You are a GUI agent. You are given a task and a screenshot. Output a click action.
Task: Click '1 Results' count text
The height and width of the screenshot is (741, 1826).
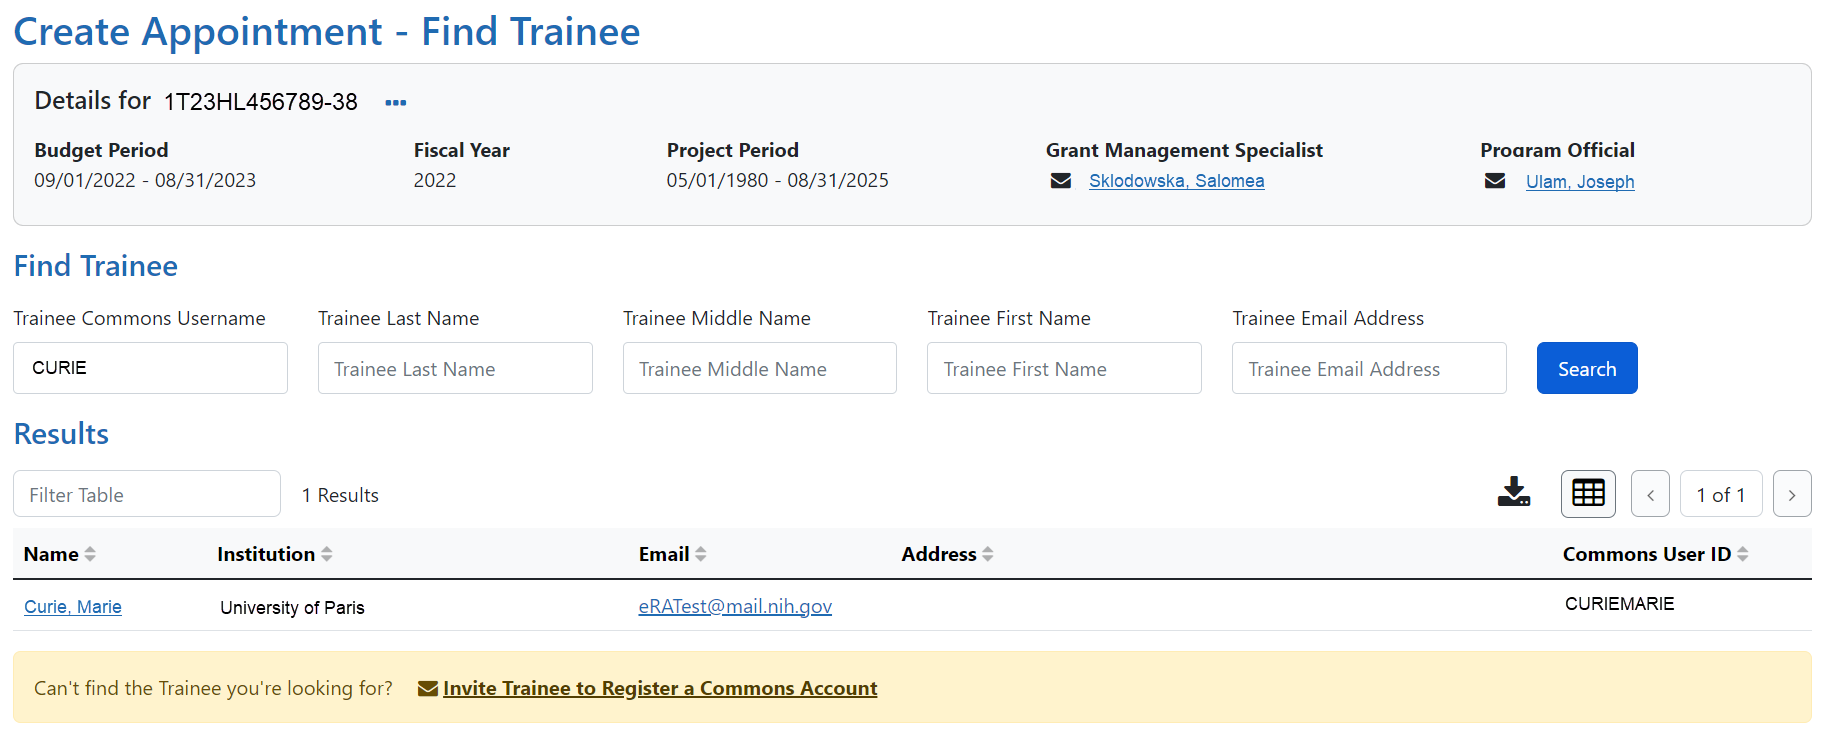pyautogui.click(x=340, y=495)
